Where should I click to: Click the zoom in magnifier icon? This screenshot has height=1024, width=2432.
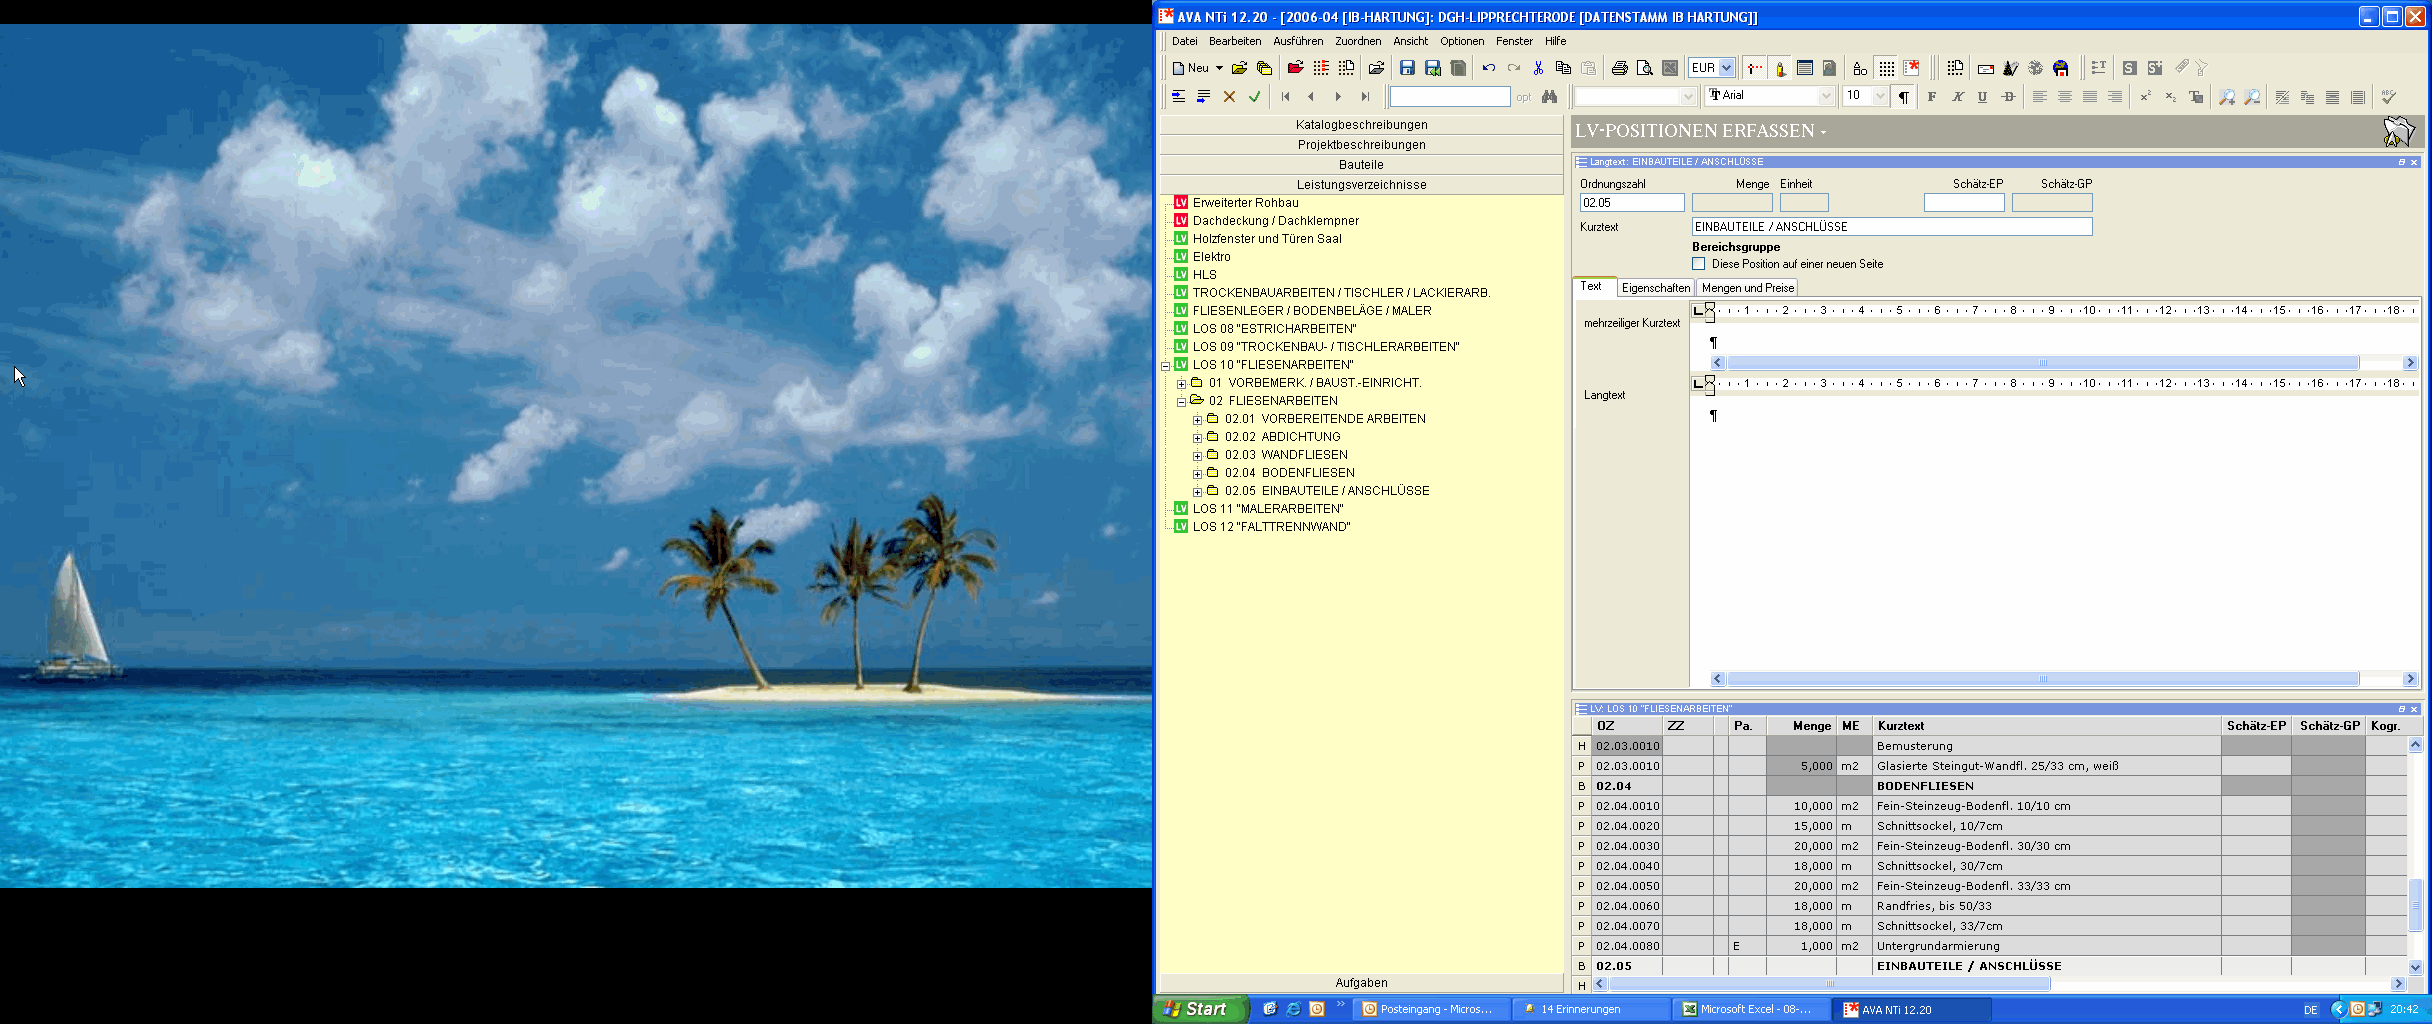pyautogui.click(x=2226, y=97)
